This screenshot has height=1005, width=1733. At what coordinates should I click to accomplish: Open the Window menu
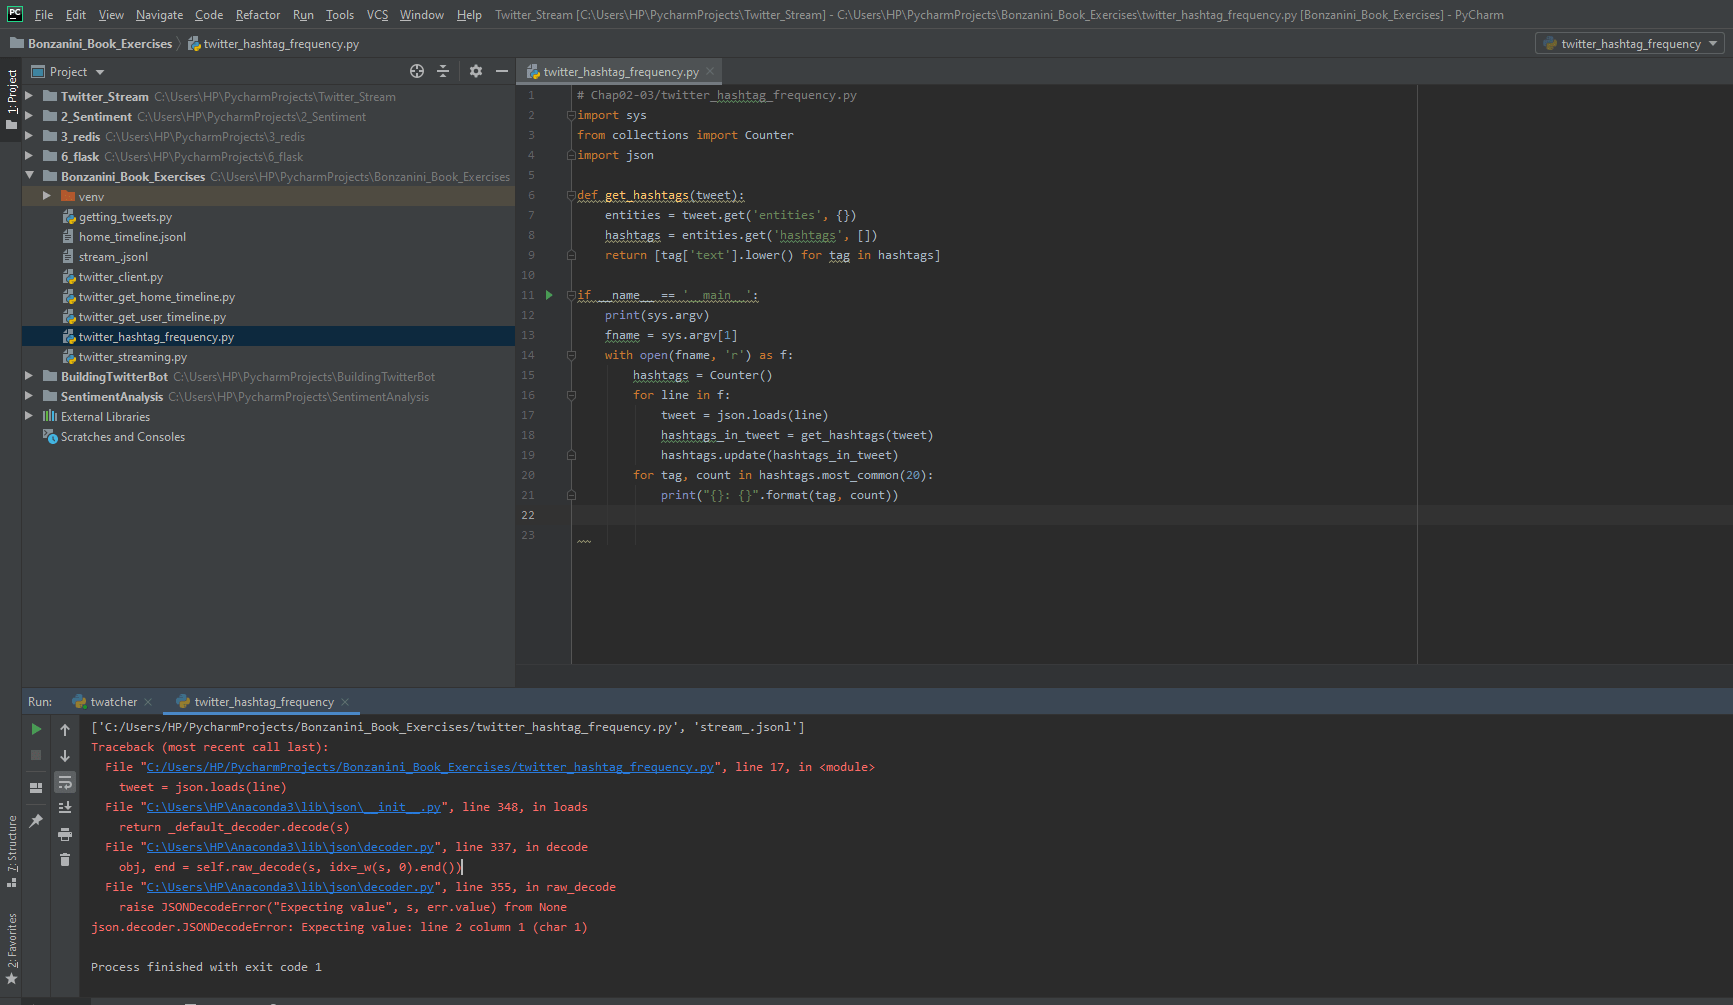point(422,15)
